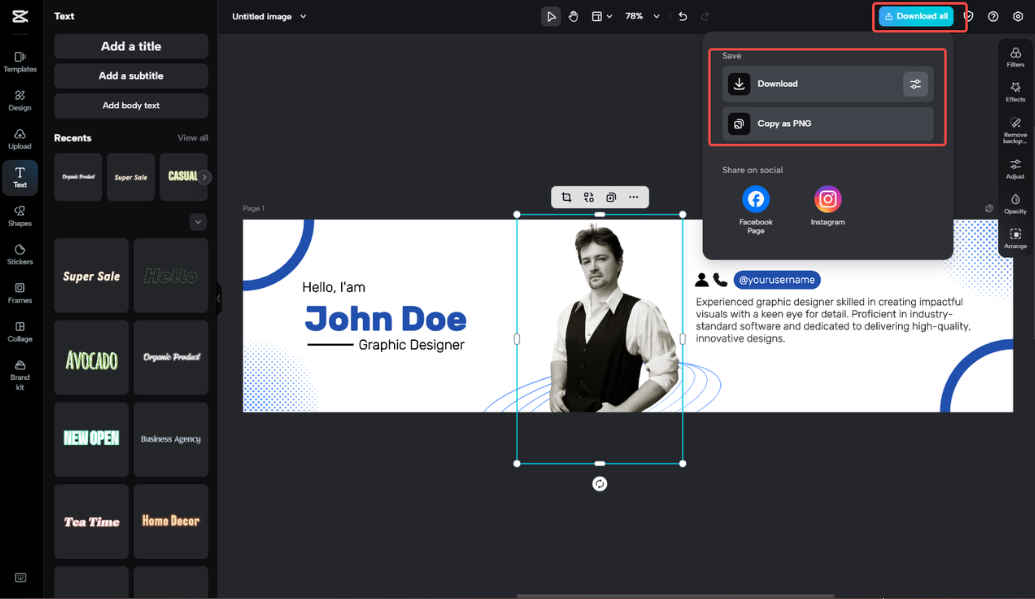1035x599 pixels.
Task: Open the Arrange options
Action: click(1015, 238)
